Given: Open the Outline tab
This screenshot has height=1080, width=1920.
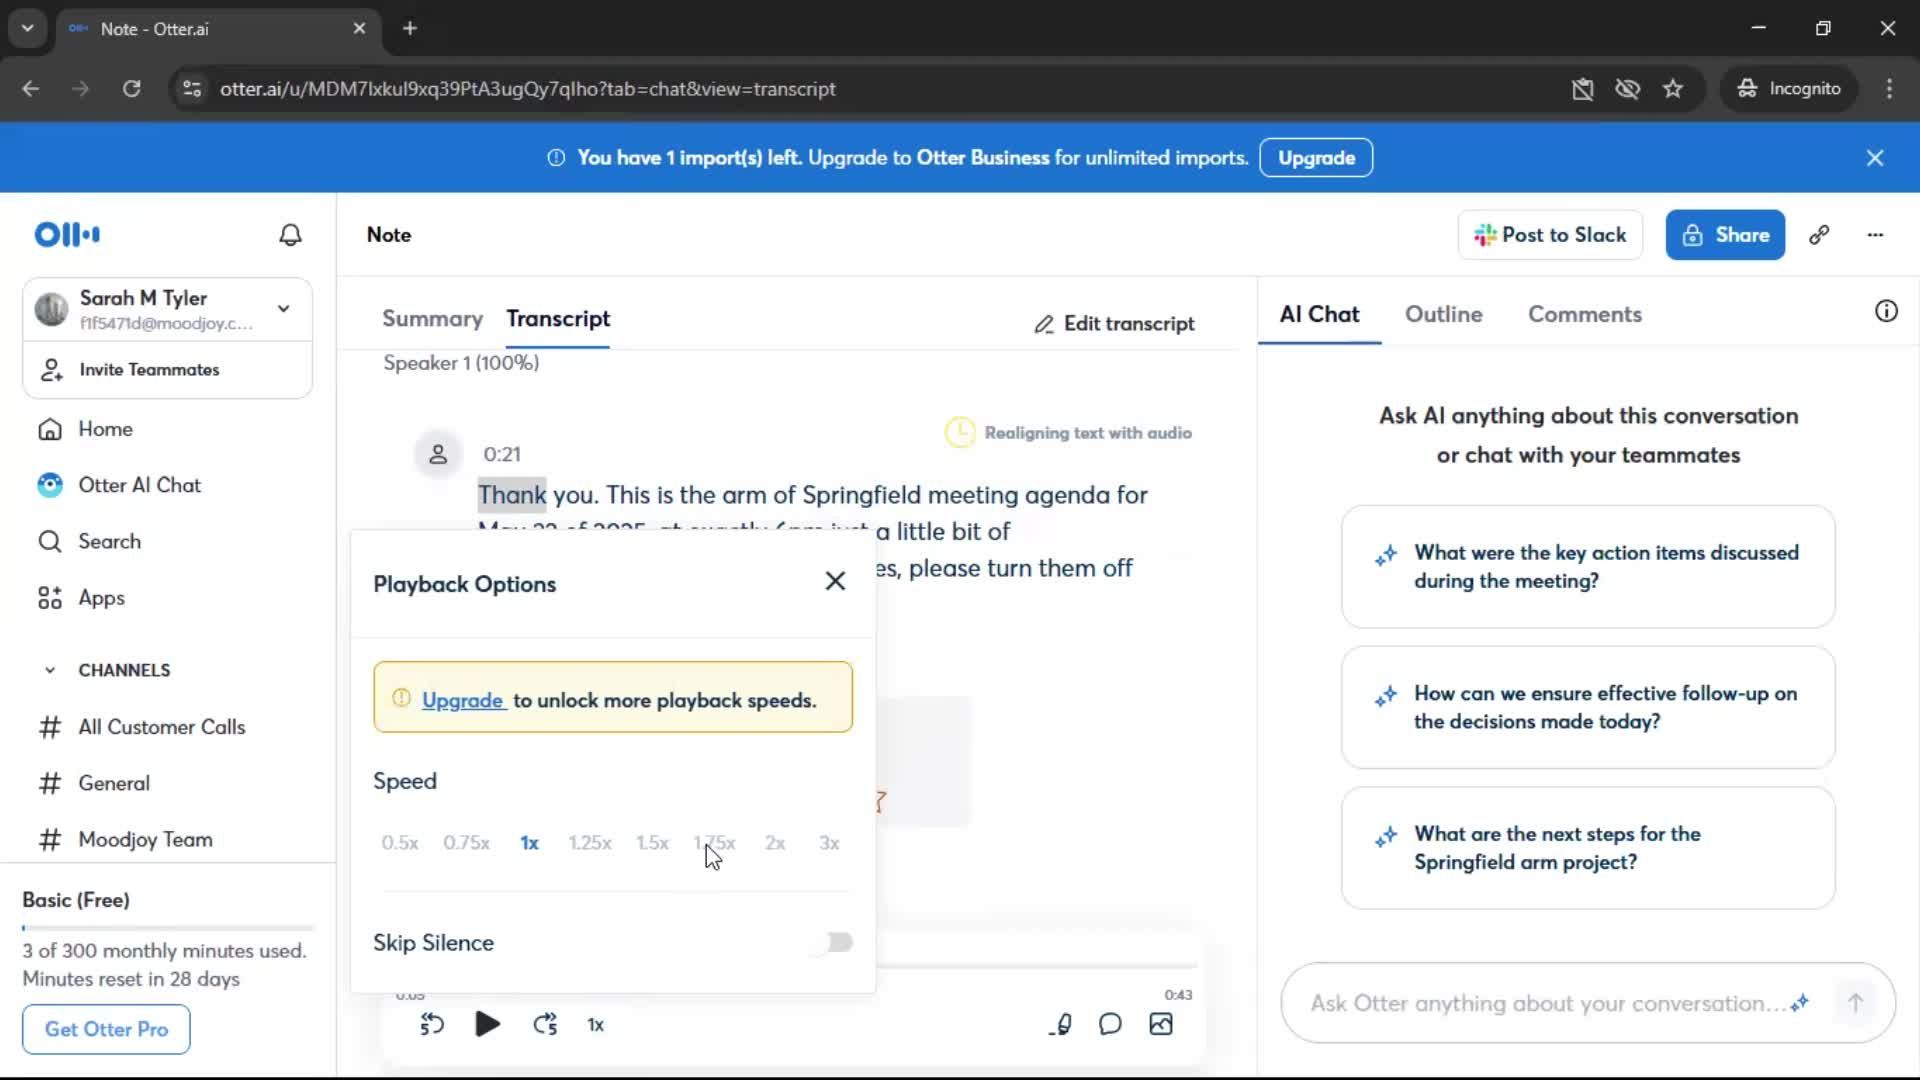Looking at the screenshot, I should point(1443,314).
